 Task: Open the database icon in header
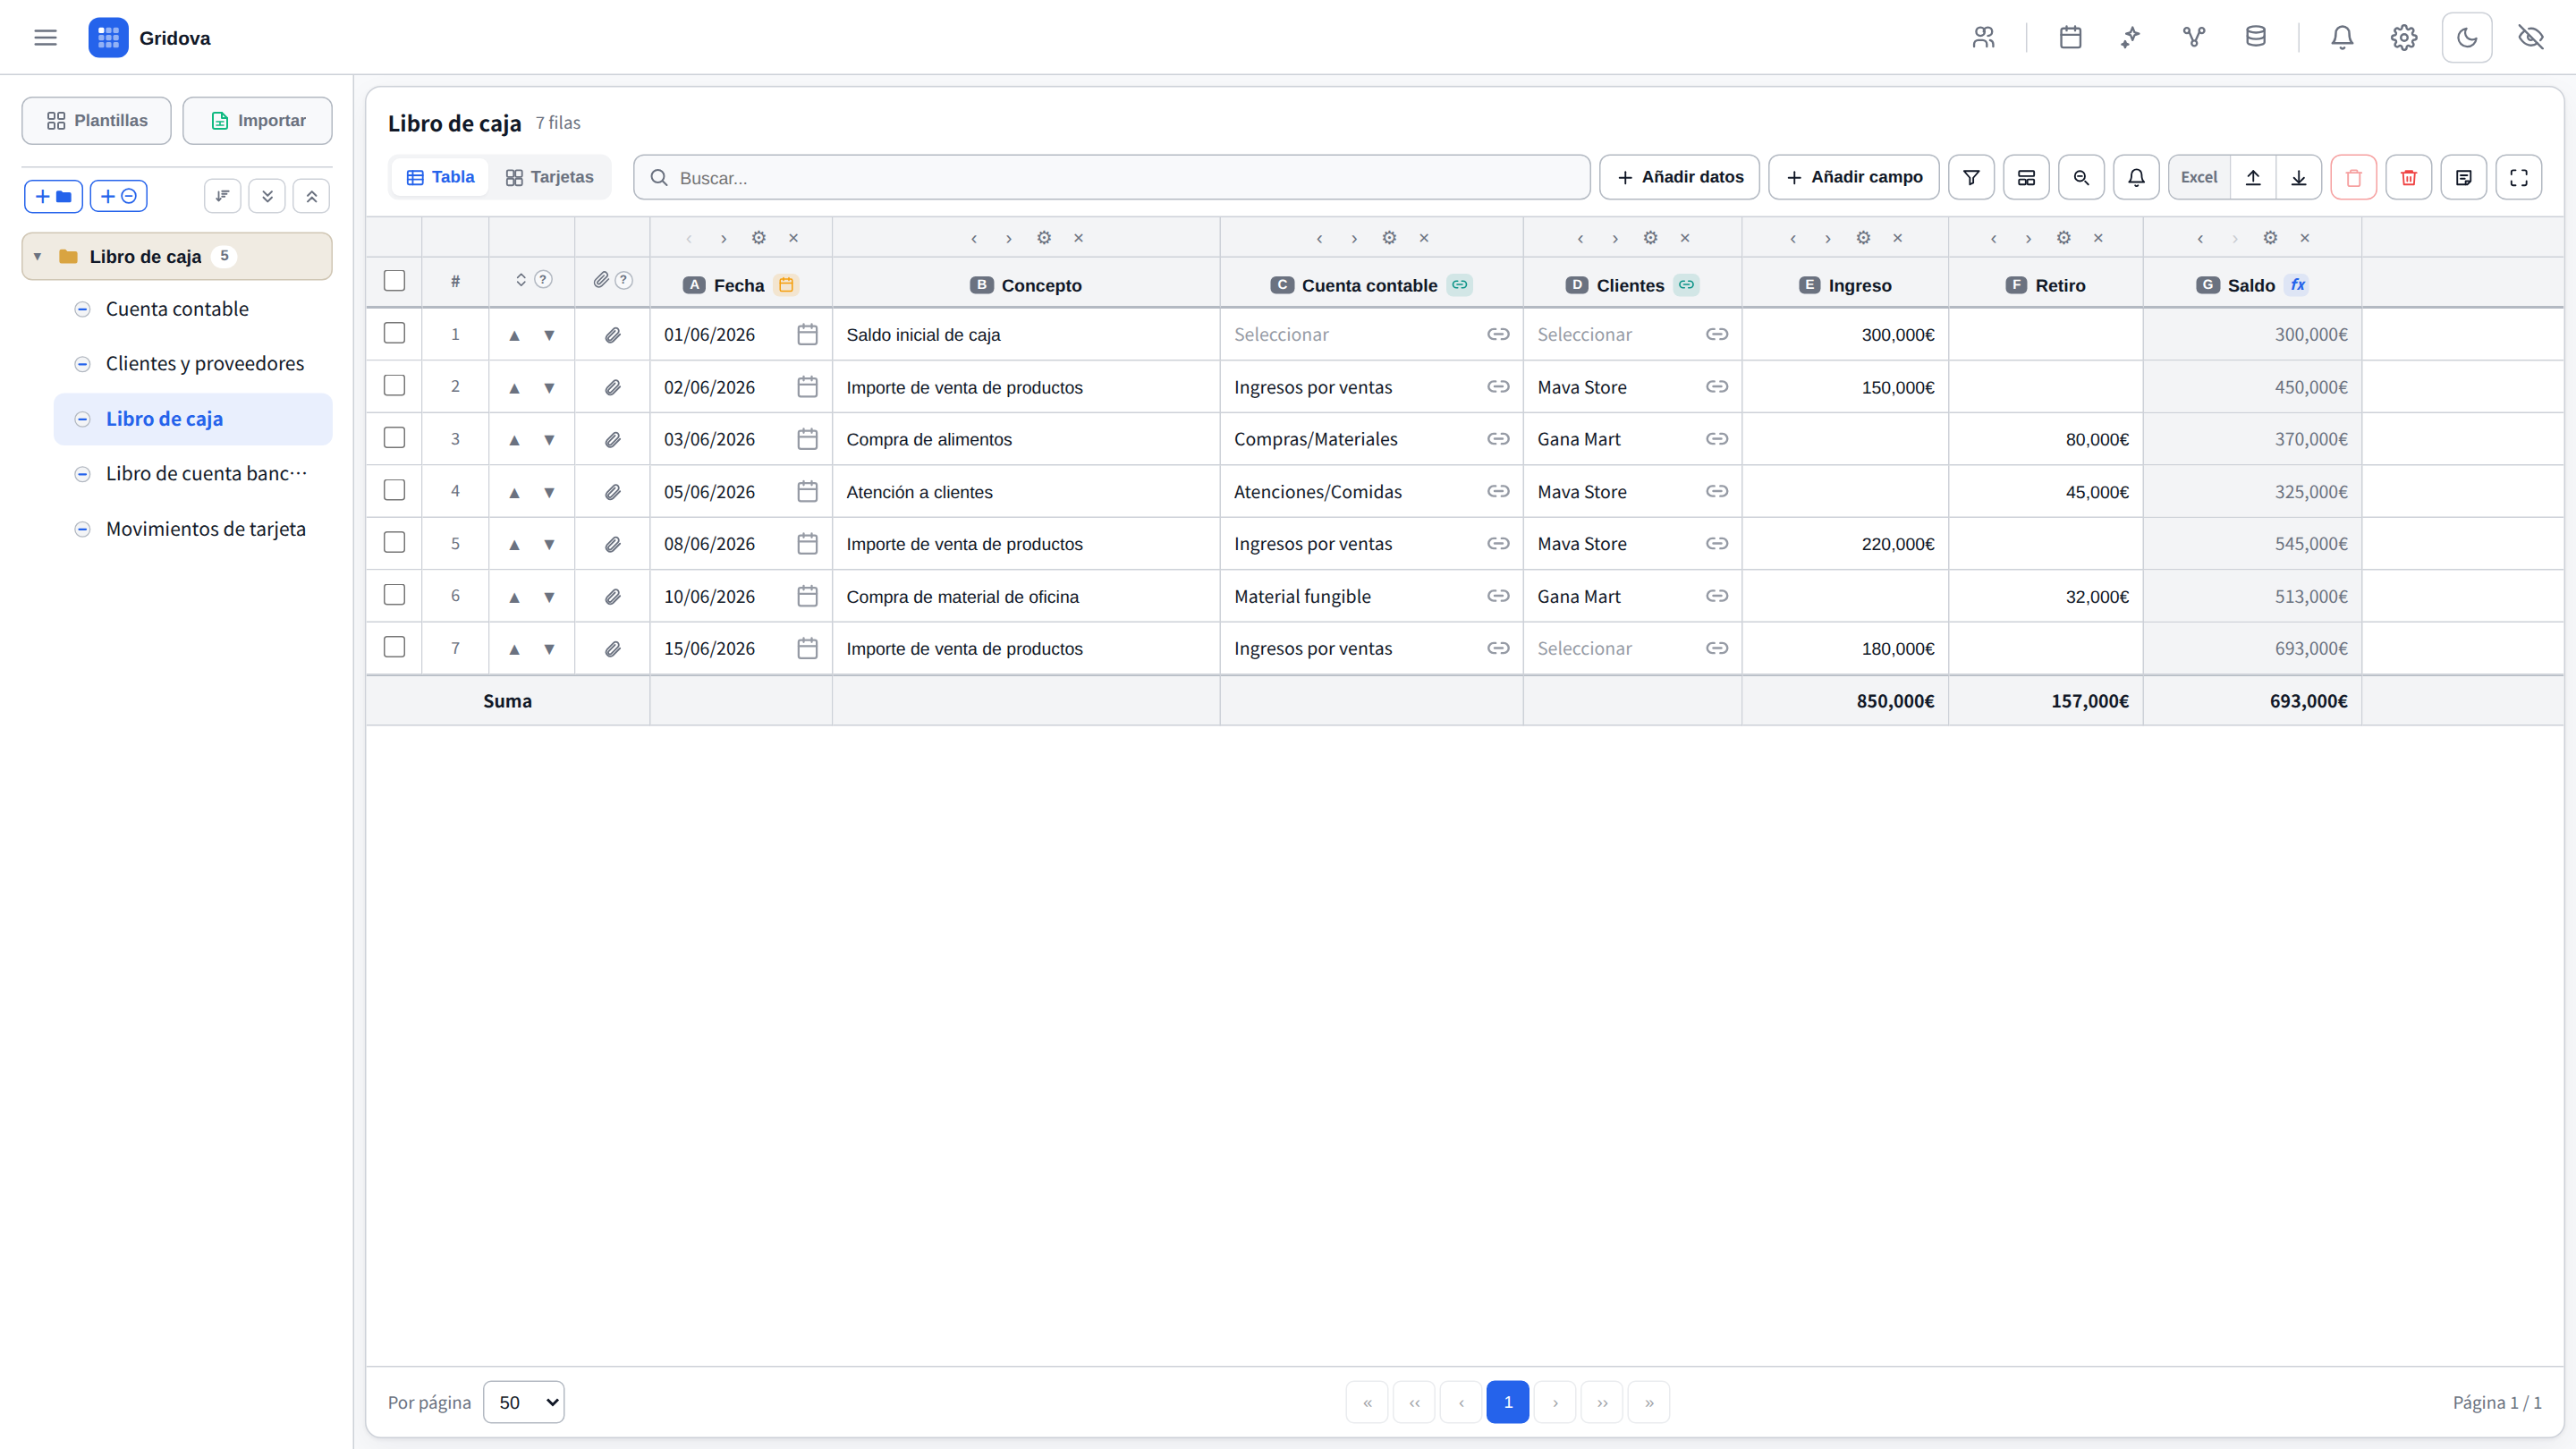[x=2256, y=38]
